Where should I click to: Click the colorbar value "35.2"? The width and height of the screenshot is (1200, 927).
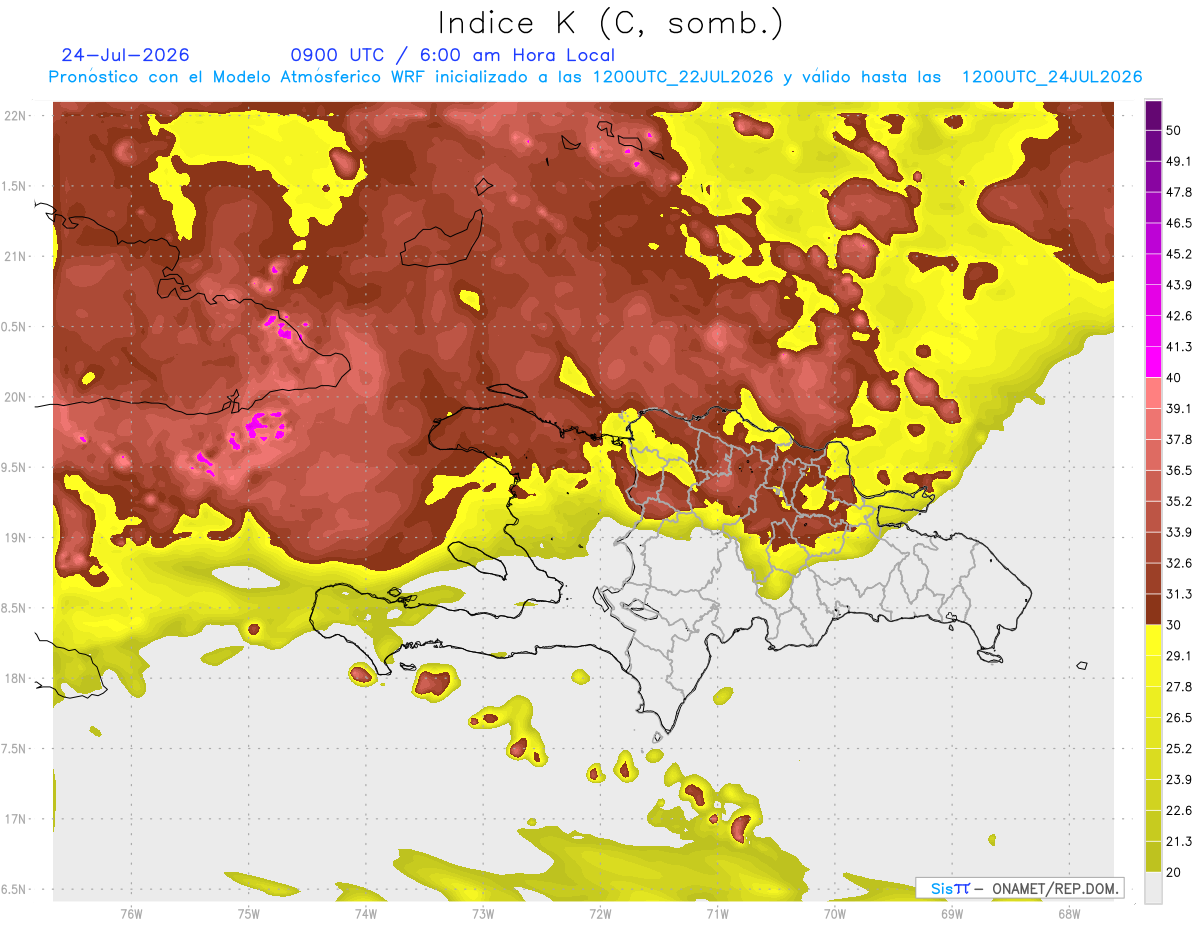[x=1179, y=501]
